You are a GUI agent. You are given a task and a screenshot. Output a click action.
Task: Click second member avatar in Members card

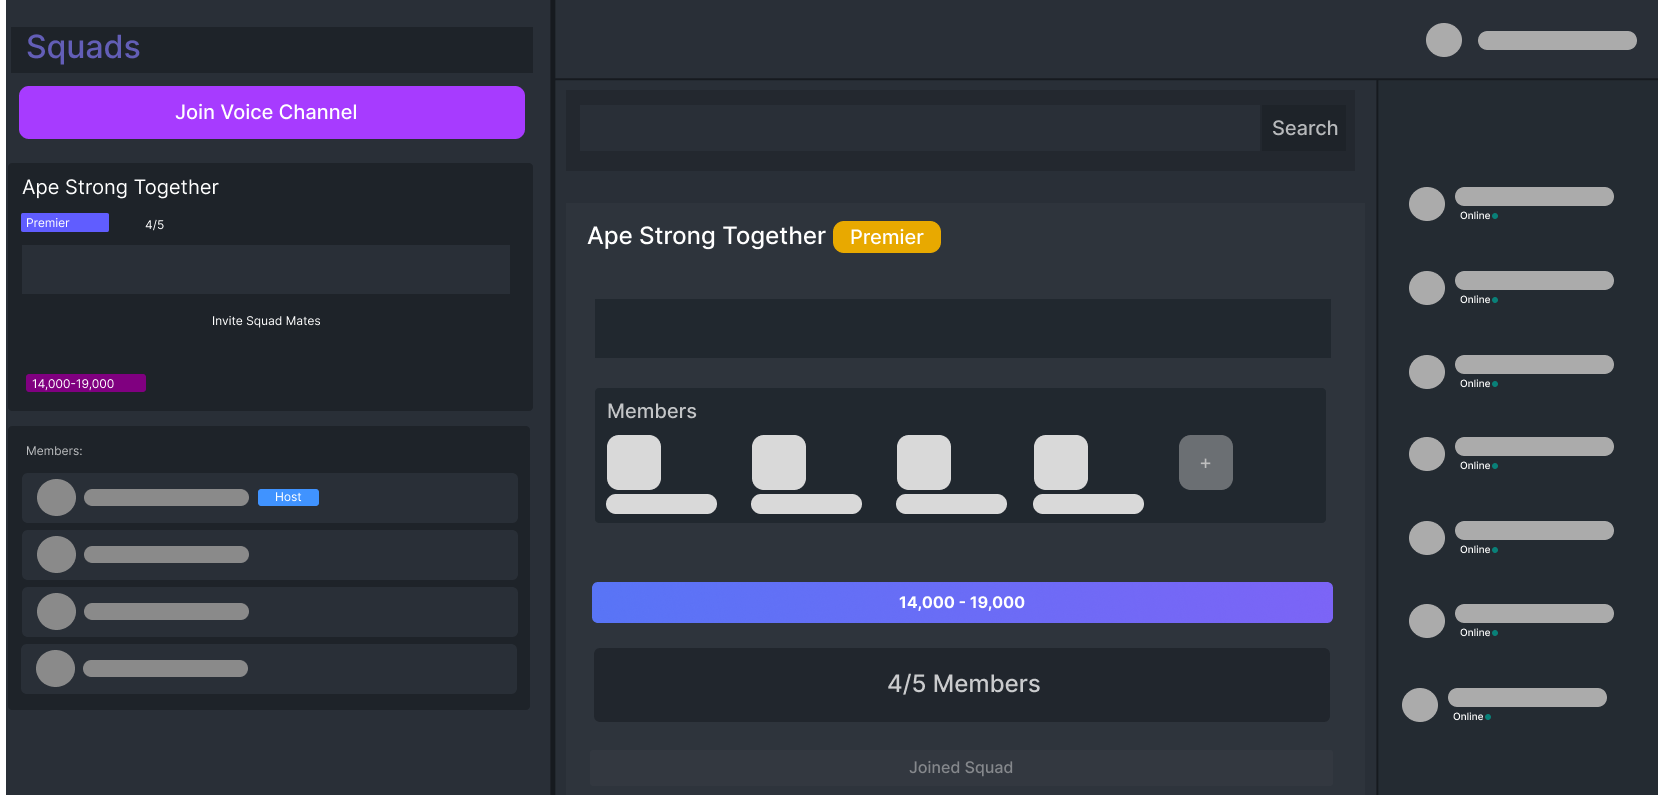coord(778,462)
